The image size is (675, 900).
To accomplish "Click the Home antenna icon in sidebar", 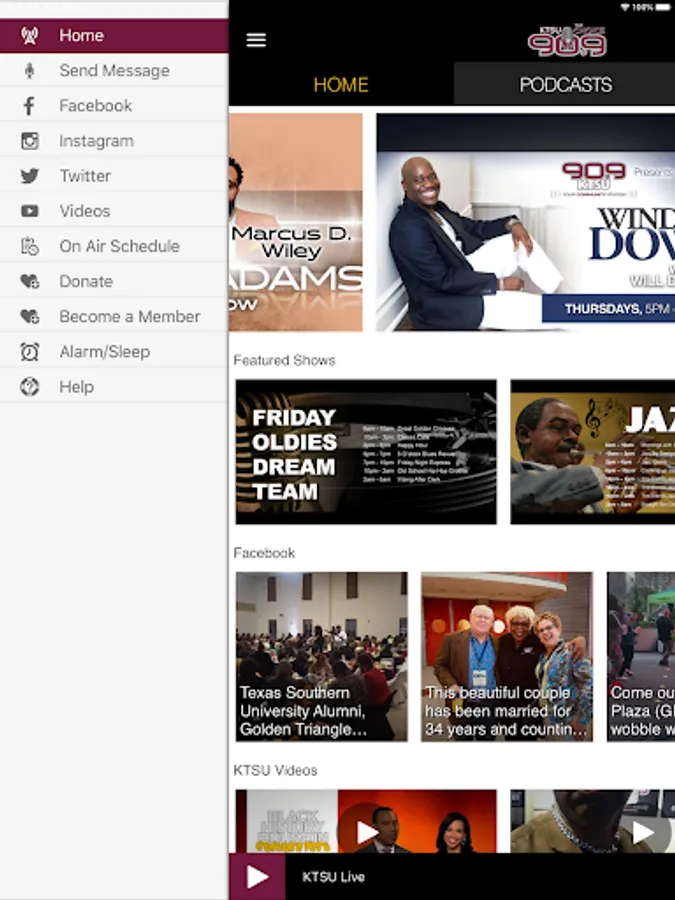I will [x=30, y=36].
